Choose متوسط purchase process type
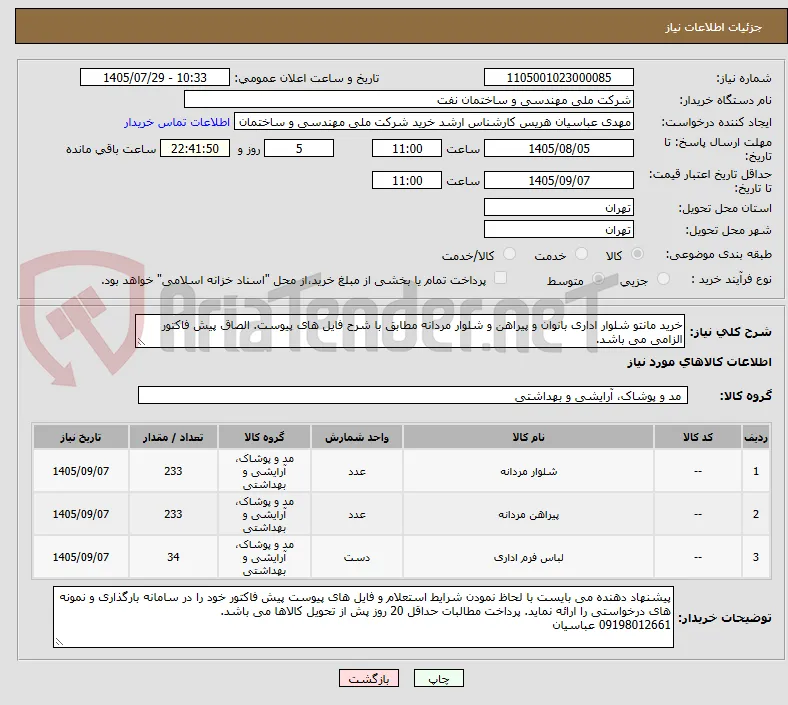The height and width of the screenshot is (705, 788). pos(598,279)
